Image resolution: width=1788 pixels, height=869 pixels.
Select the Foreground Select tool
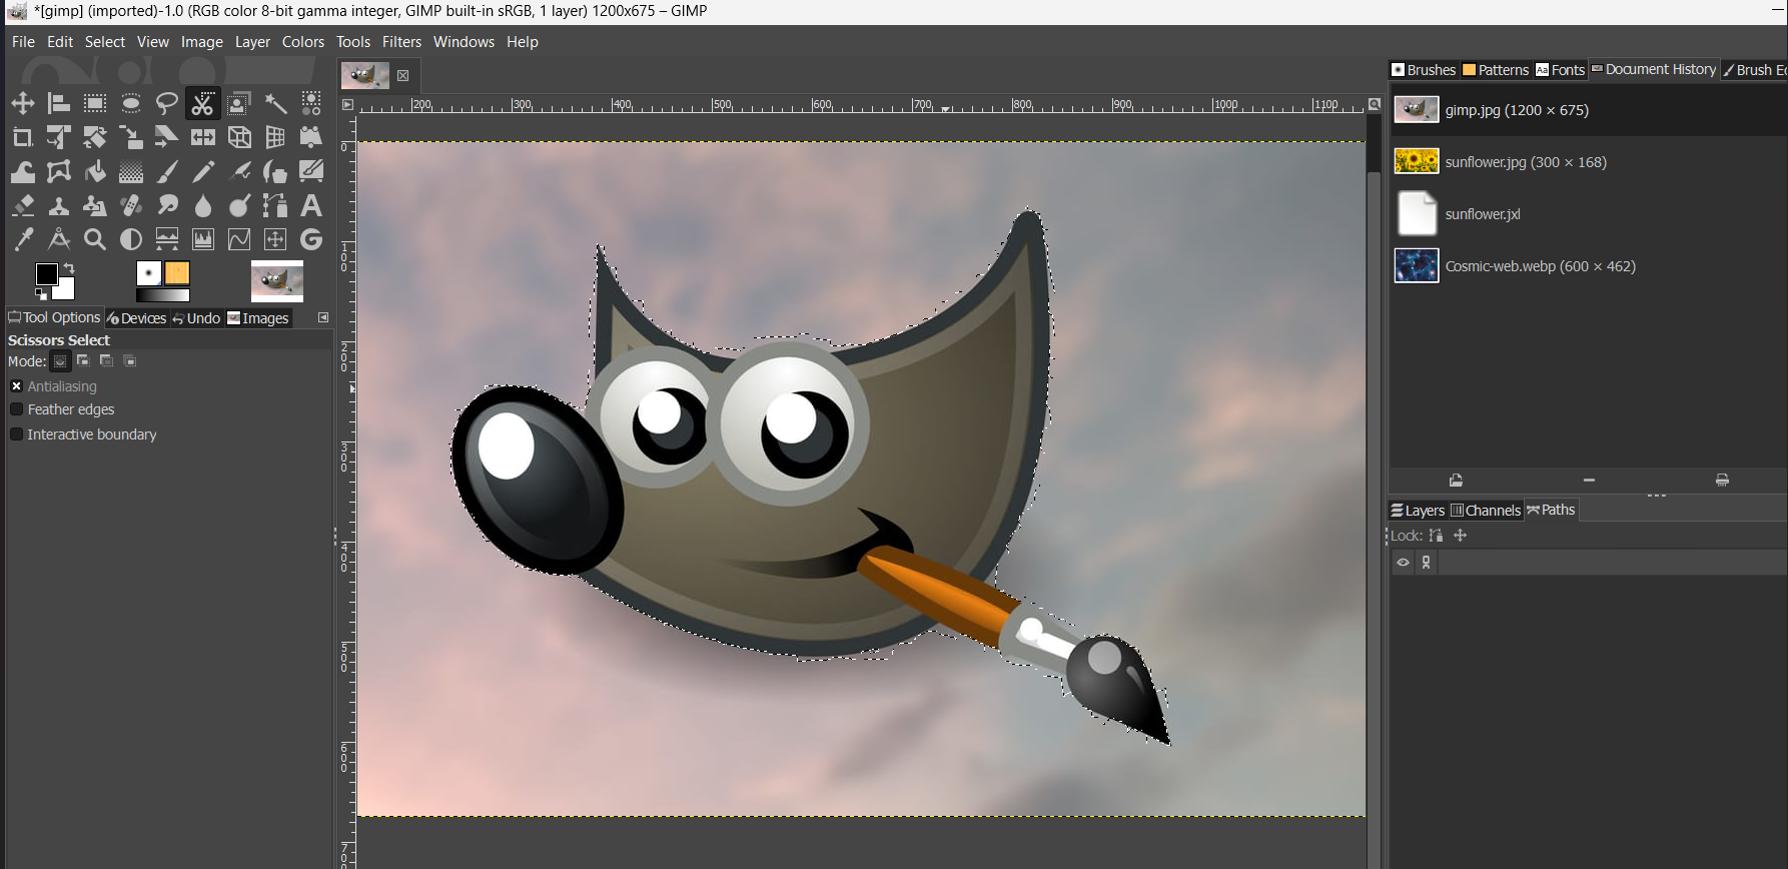click(239, 103)
